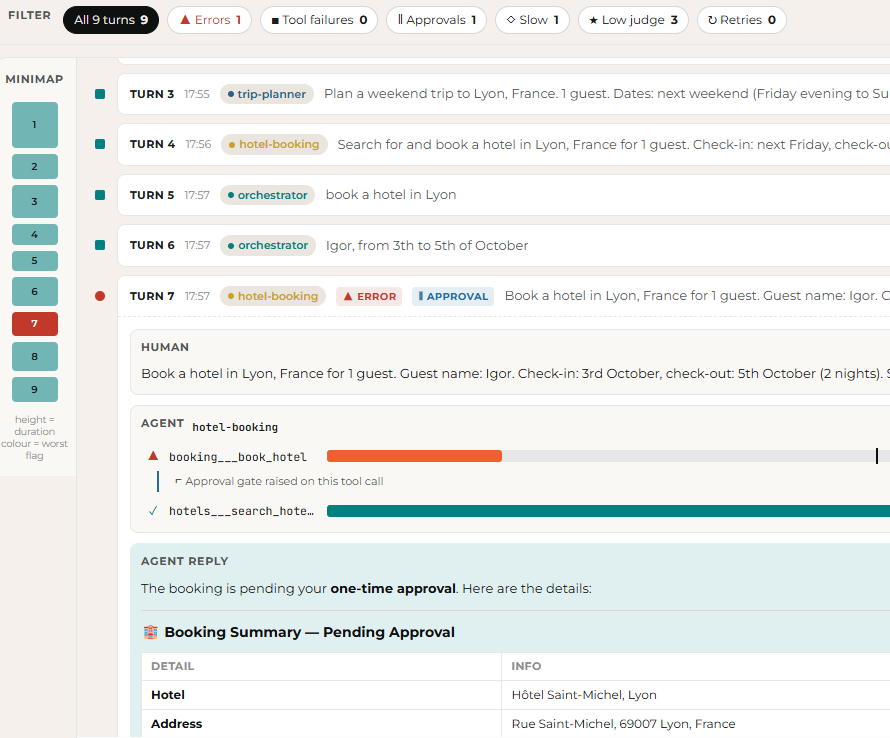The width and height of the screenshot is (890, 738).
Task: Click the hotel emoji in Booking Summary heading
Action: 150,632
